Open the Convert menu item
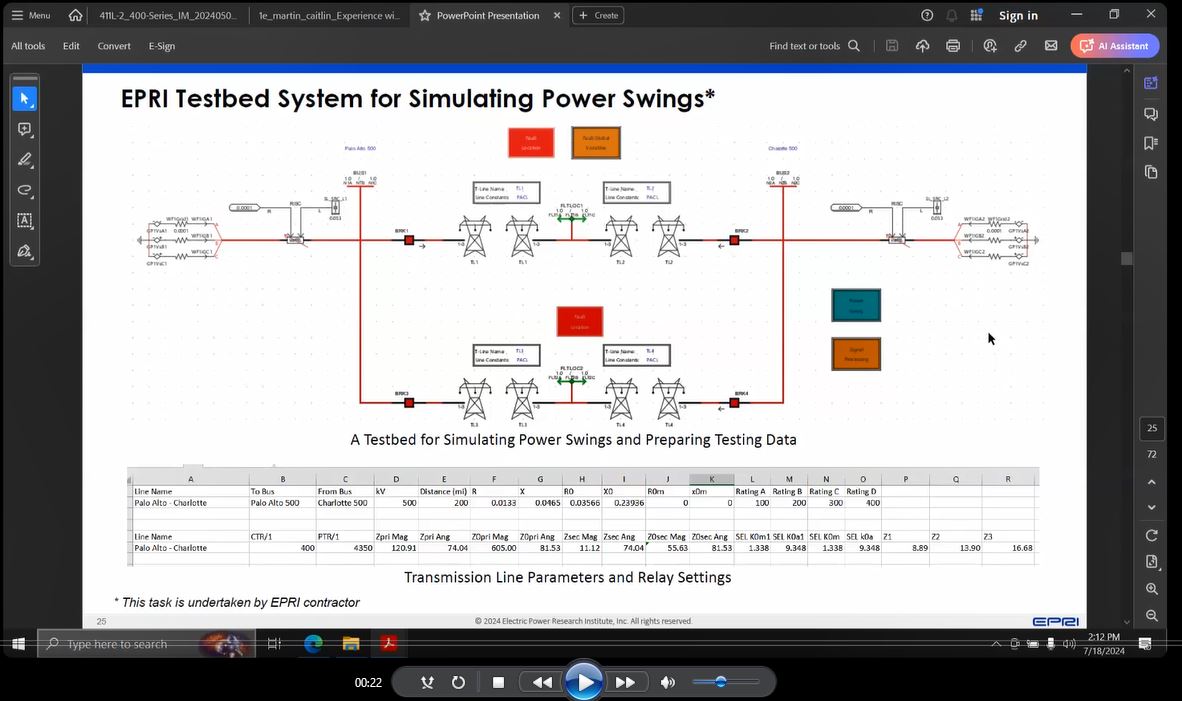Screen dimensions: 1182x701 (114, 46)
